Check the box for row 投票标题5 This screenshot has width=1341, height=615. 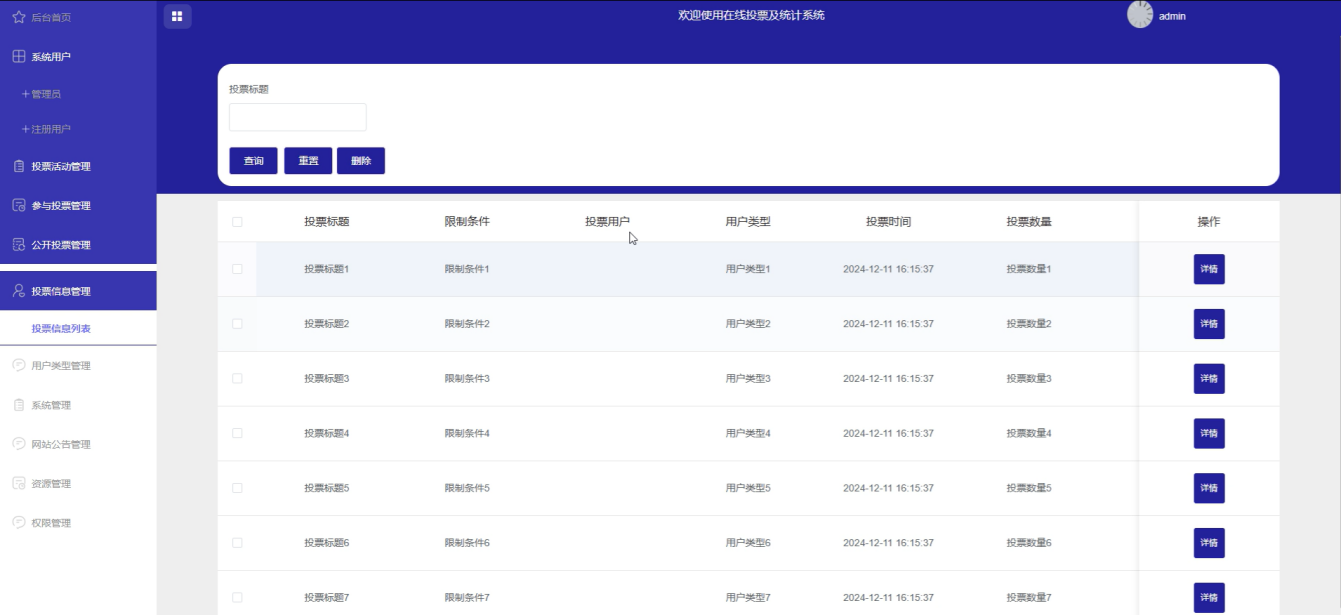pos(237,488)
